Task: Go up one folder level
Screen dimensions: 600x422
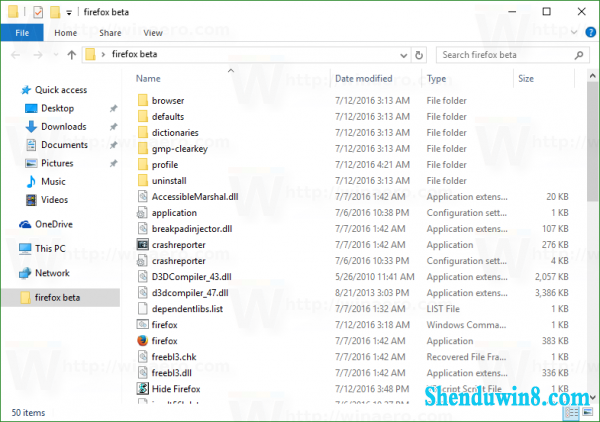Action: (72, 55)
